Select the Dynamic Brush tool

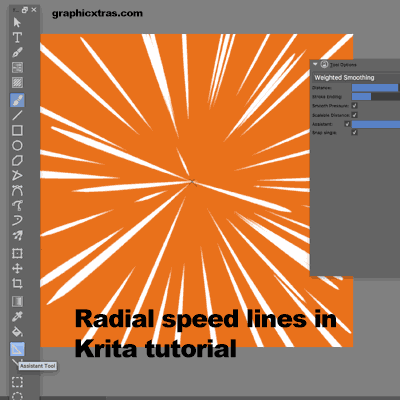pyautogui.click(x=17, y=220)
